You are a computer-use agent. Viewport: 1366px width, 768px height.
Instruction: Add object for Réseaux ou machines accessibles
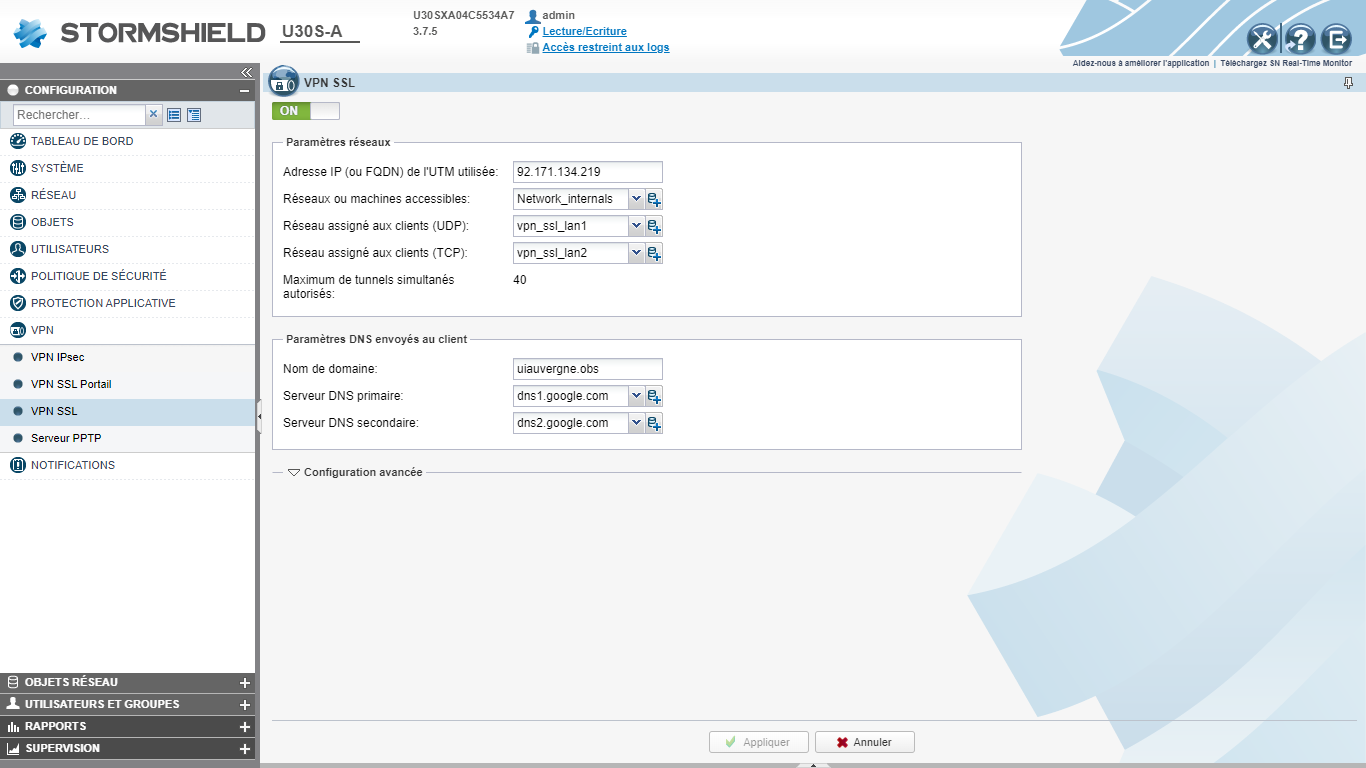click(654, 199)
